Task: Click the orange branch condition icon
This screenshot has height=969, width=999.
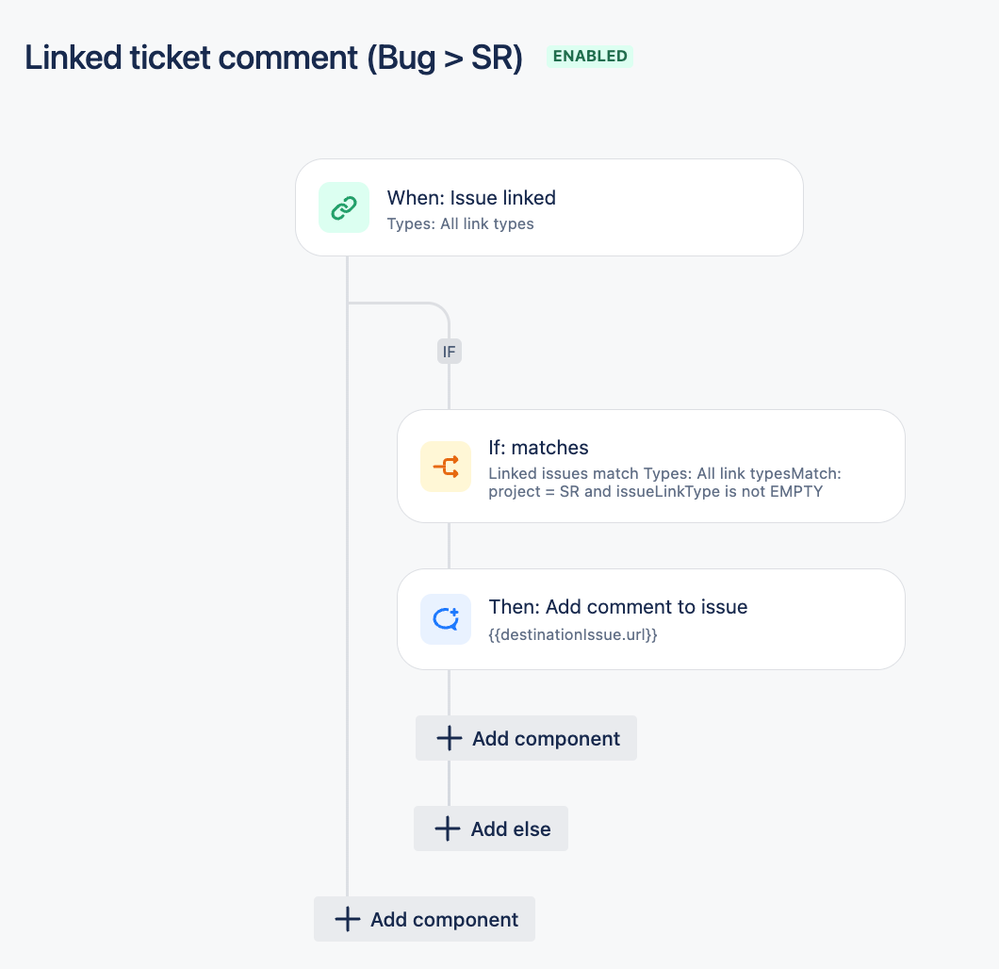Action: (x=446, y=466)
